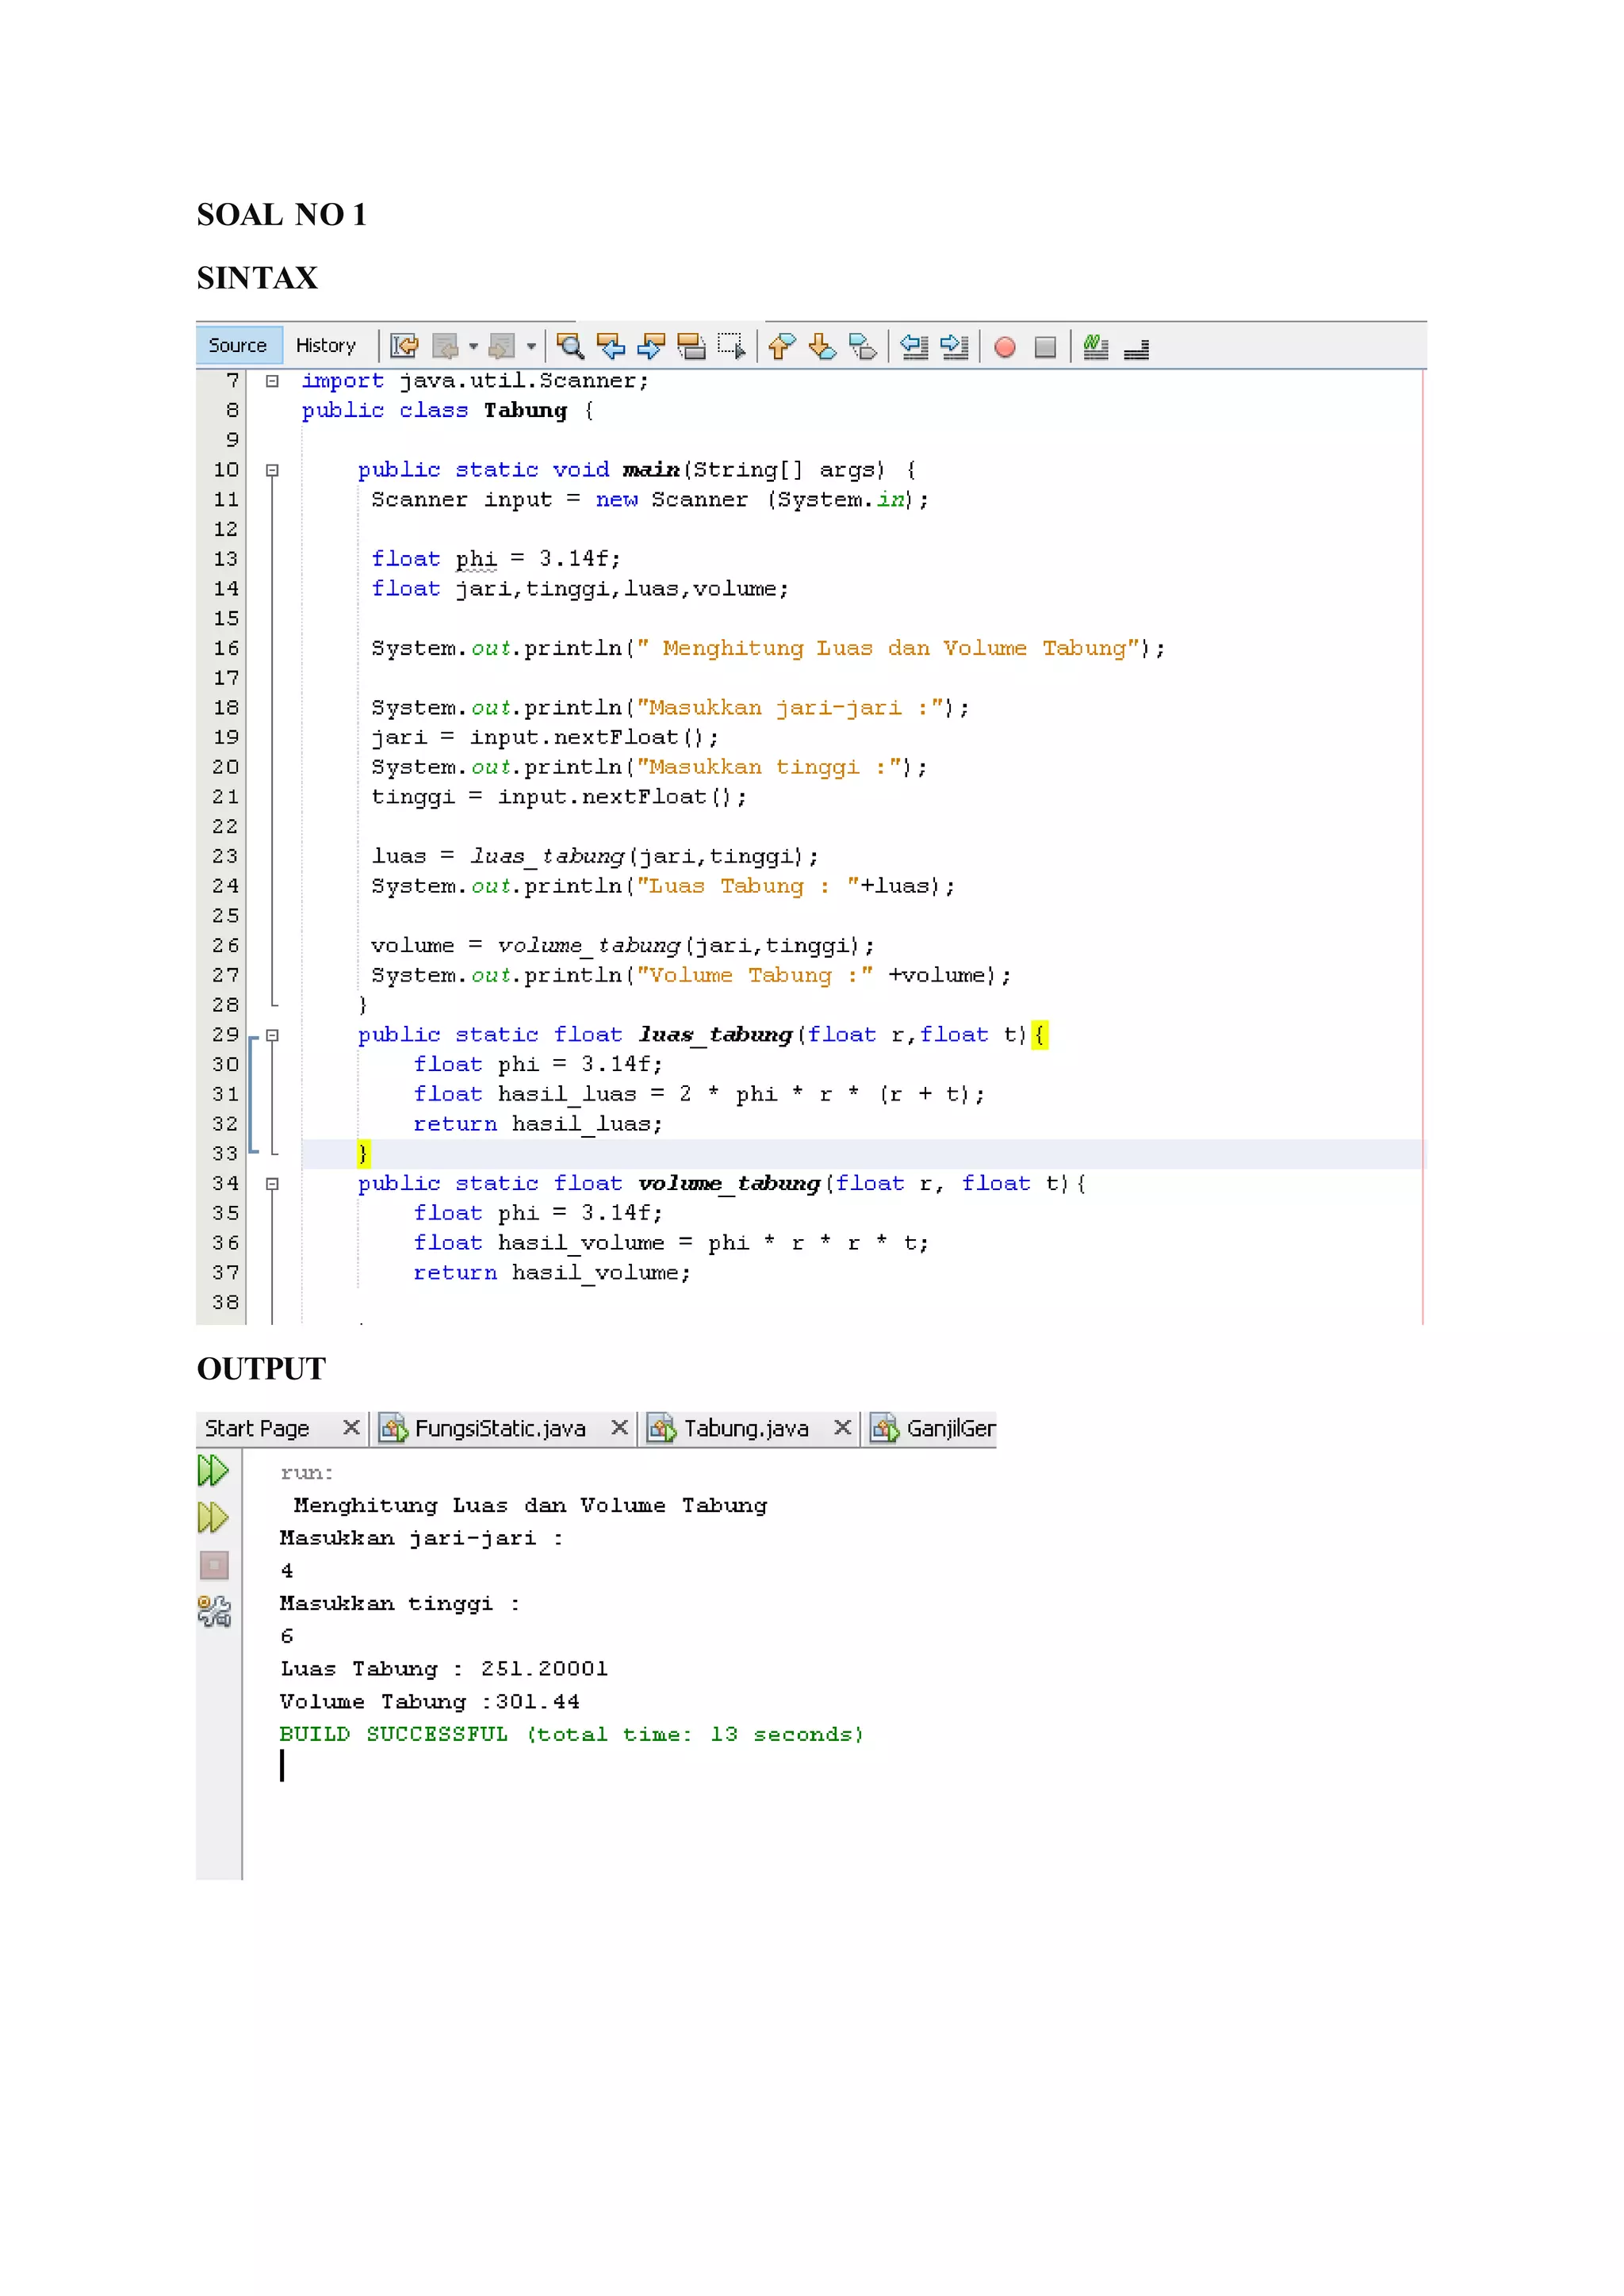
Task: Toggle Bookmark icon in editor toolbar
Action: pos(862,347)
